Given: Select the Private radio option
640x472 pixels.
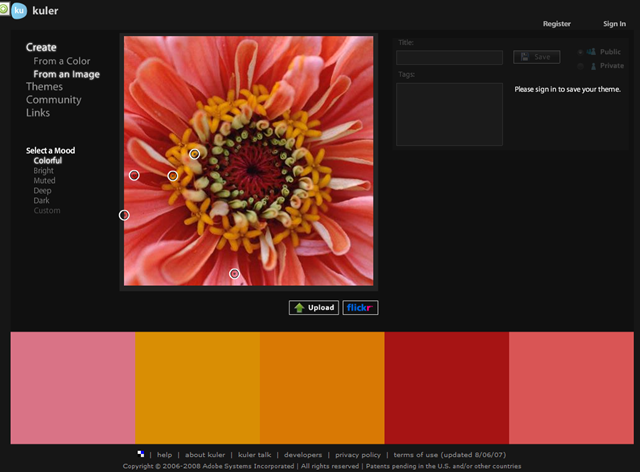Looking at the screenshot, I should click(580, 66).
